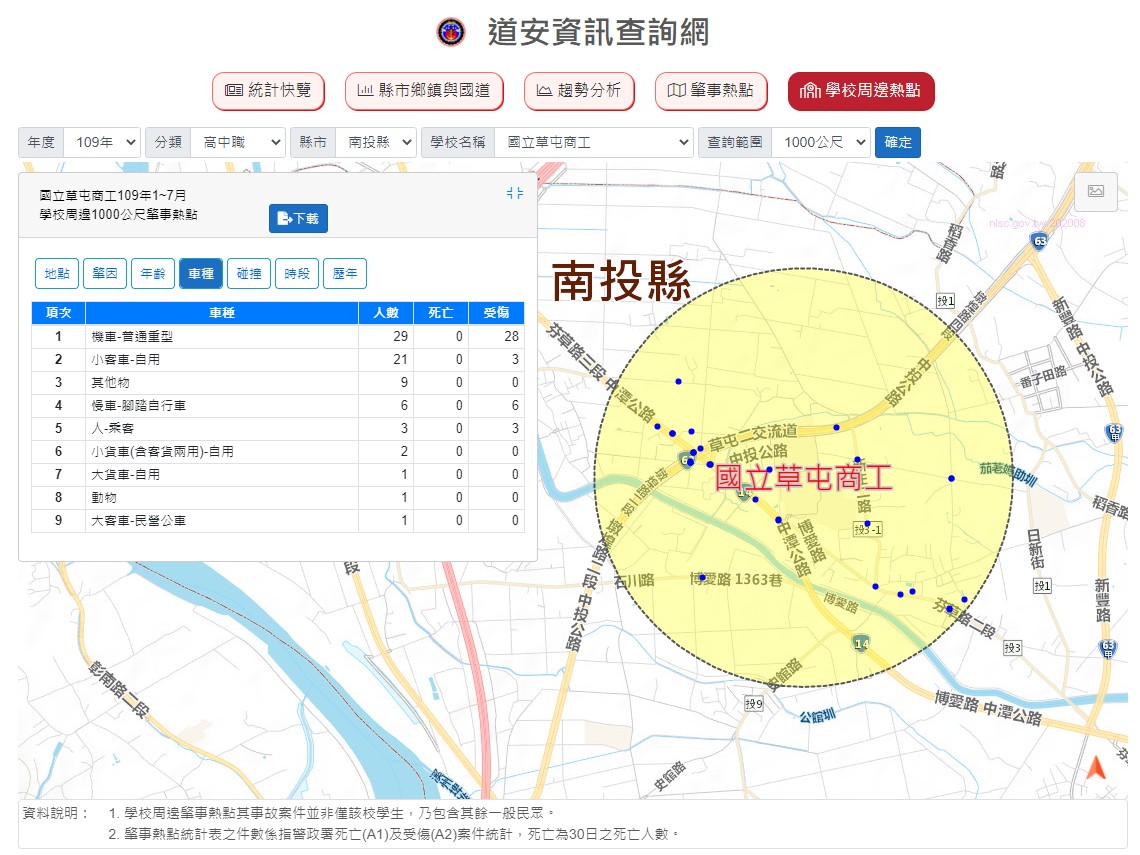Image resolution: width=1140 pixels, height=855 pixels.
Task: Select row 動物
Action: 278,497
